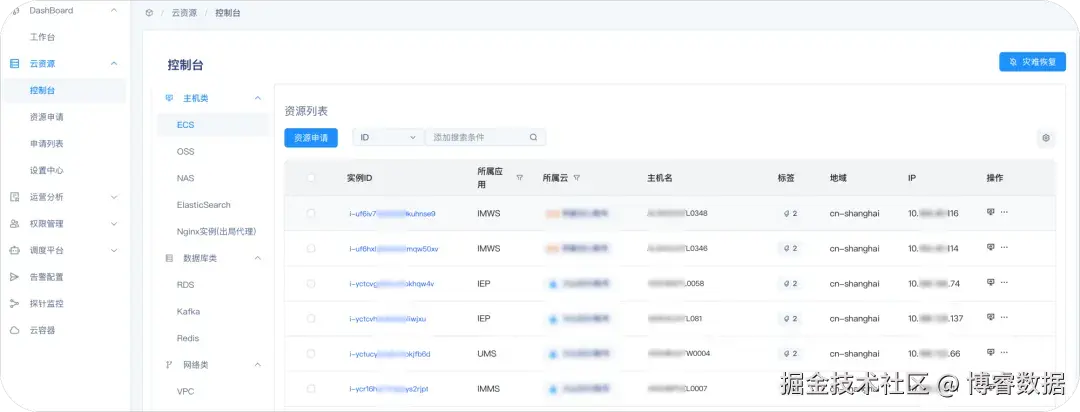Viewport: 1080px width, 412px height.
Task: Click the 调度平台 robot icon
Action: (14, 251)
